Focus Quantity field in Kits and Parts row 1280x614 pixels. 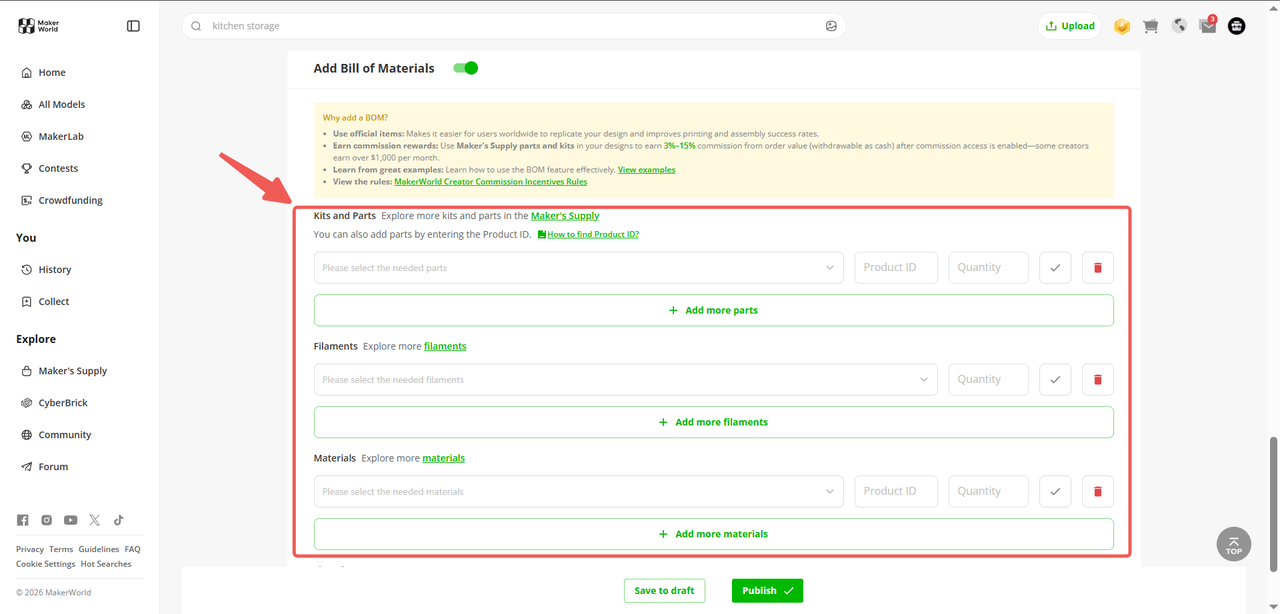(x=989, y=268)
